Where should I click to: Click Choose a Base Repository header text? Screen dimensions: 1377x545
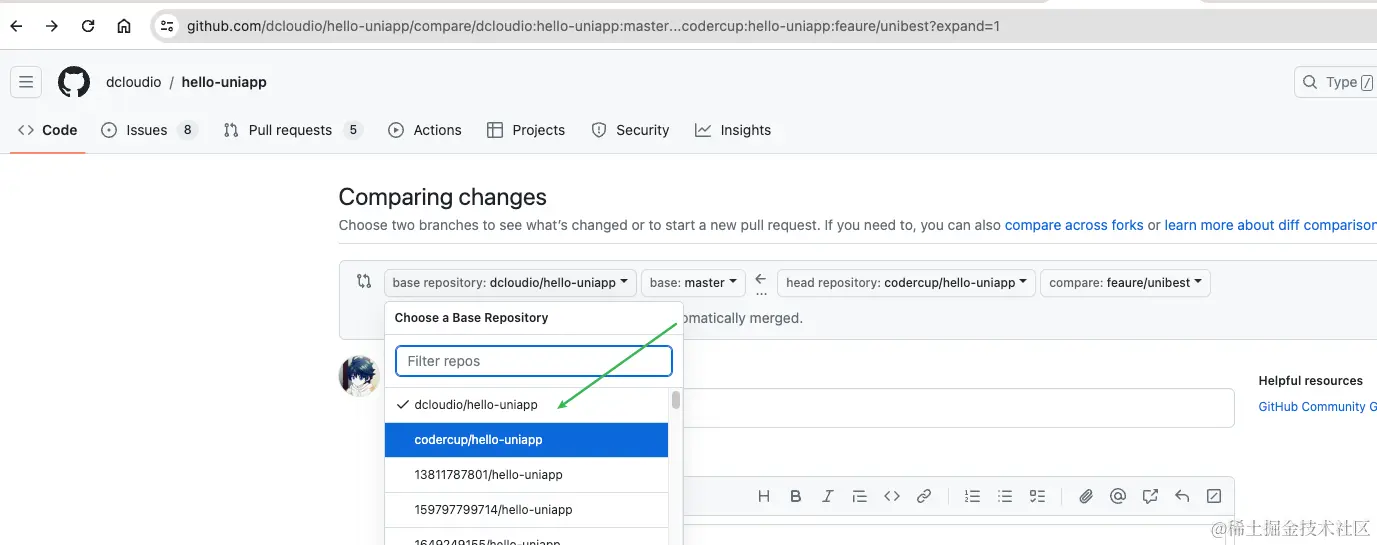[x=471, y=318]
